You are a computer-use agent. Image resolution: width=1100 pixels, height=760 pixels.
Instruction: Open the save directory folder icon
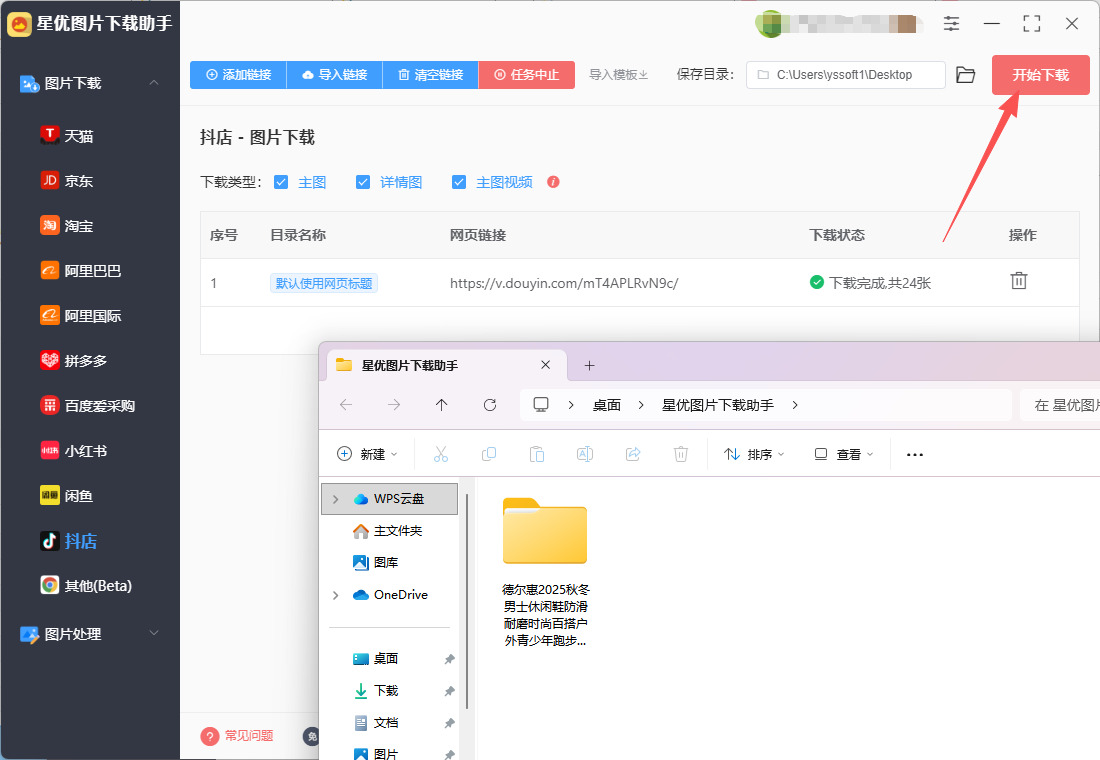965,75
